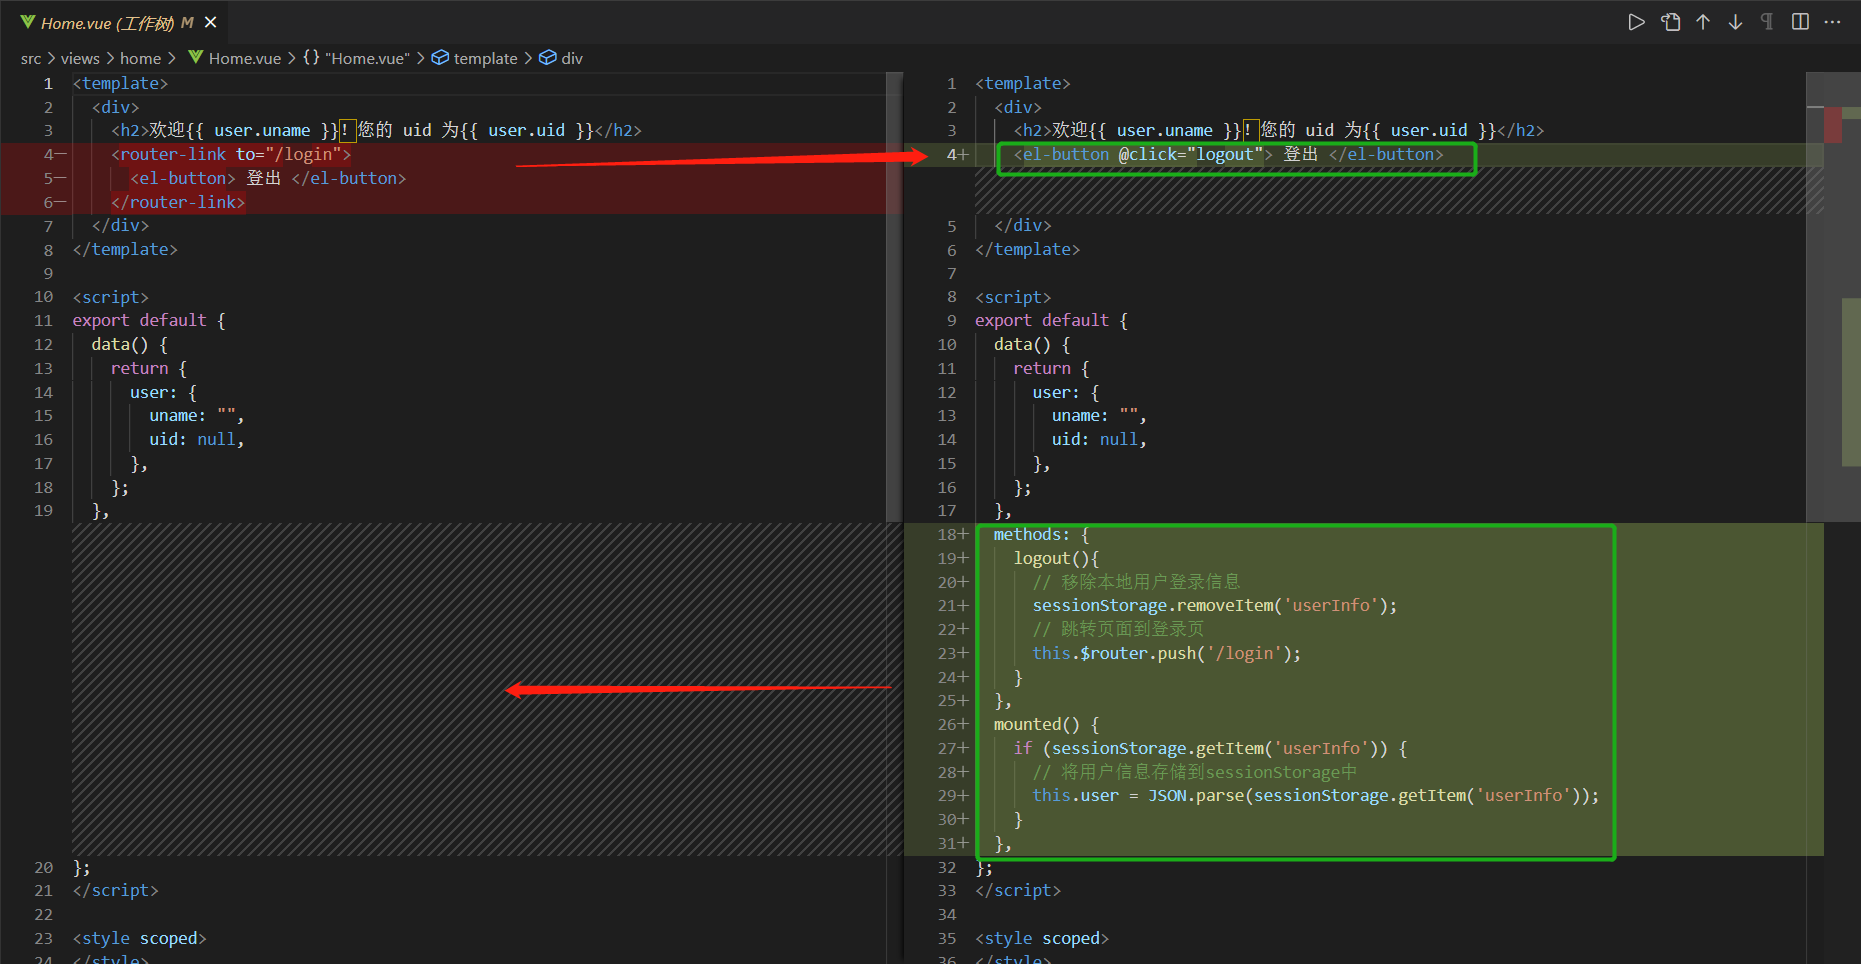
Task: Click the if sessionStorage.getItem line
Action: (1210, 749)
